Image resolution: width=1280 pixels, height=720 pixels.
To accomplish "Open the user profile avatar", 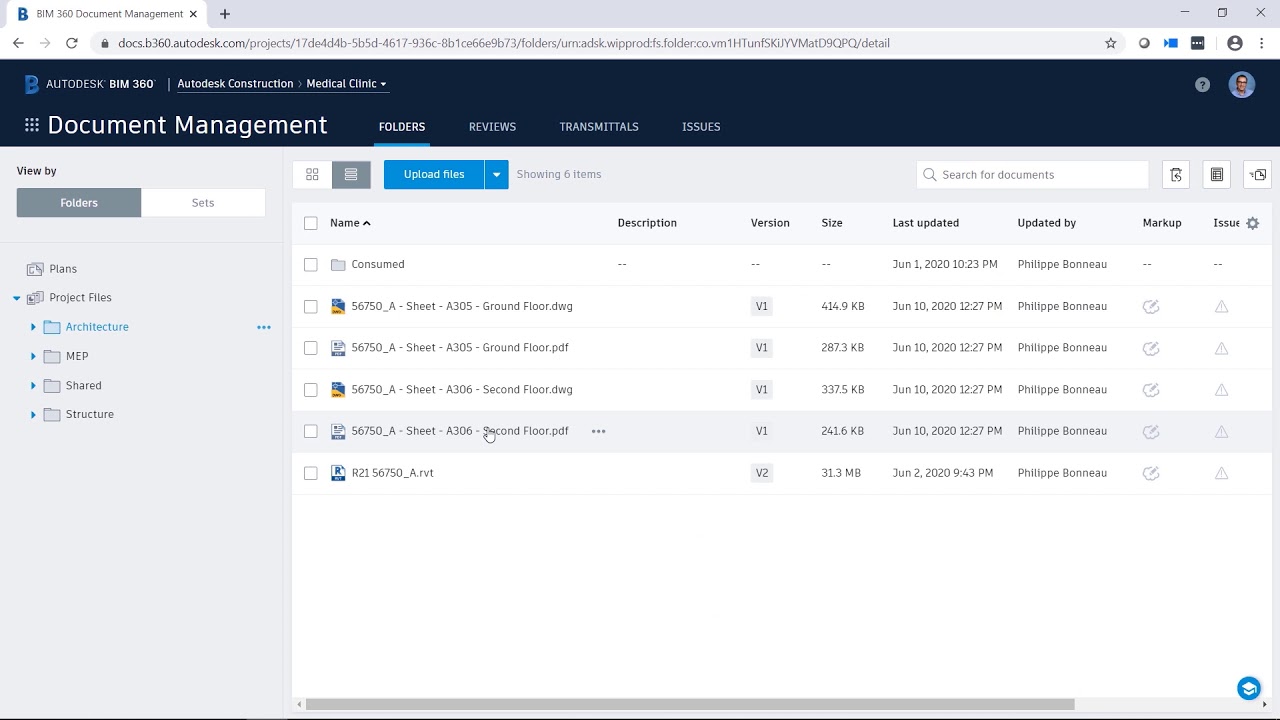I will (1241, 85).
